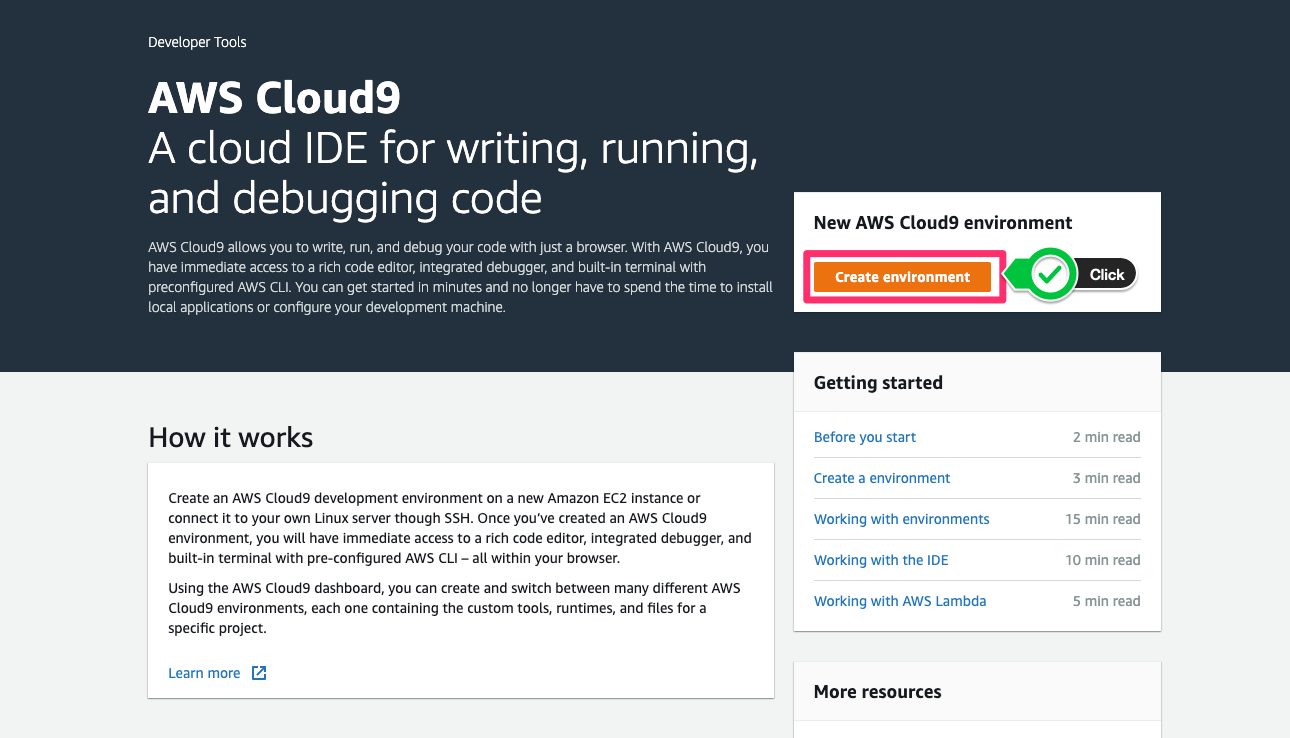Viewport: 1290px width, 738px height.
Task: Click the 15 min read label
Action: (x=1102, y=519)
